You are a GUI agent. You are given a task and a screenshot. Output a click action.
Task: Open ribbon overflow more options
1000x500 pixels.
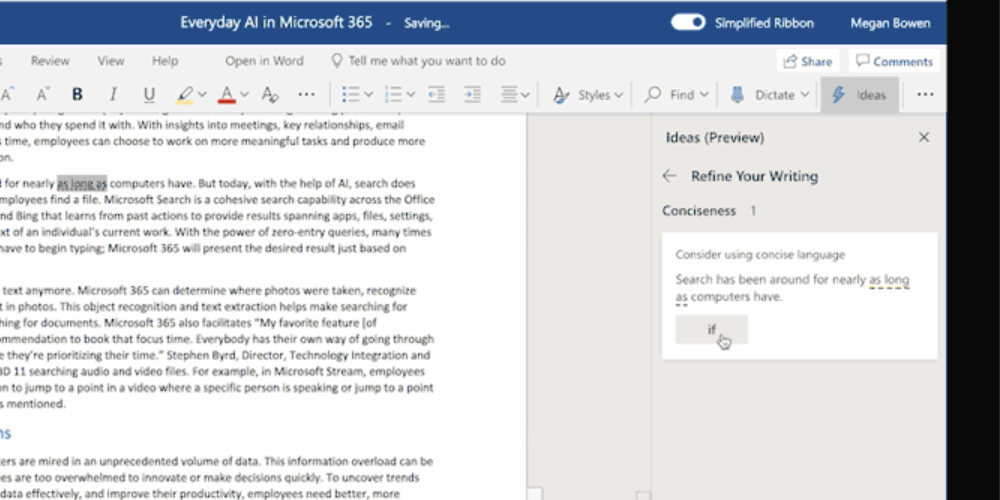pyautogui.click(x=925, y=95)
